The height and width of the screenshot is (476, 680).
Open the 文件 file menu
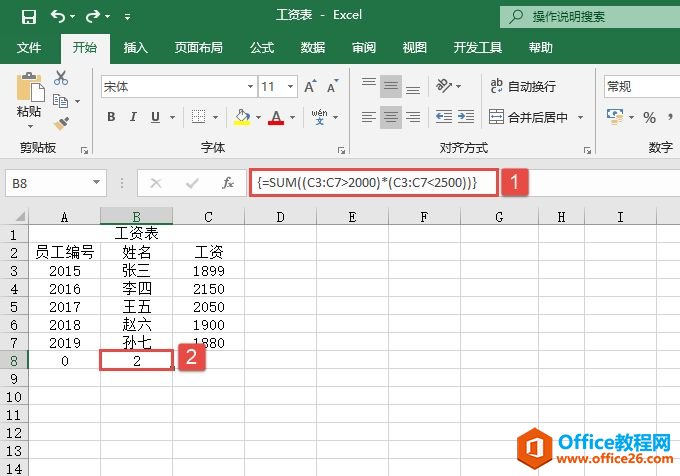[x=29, y=47]
